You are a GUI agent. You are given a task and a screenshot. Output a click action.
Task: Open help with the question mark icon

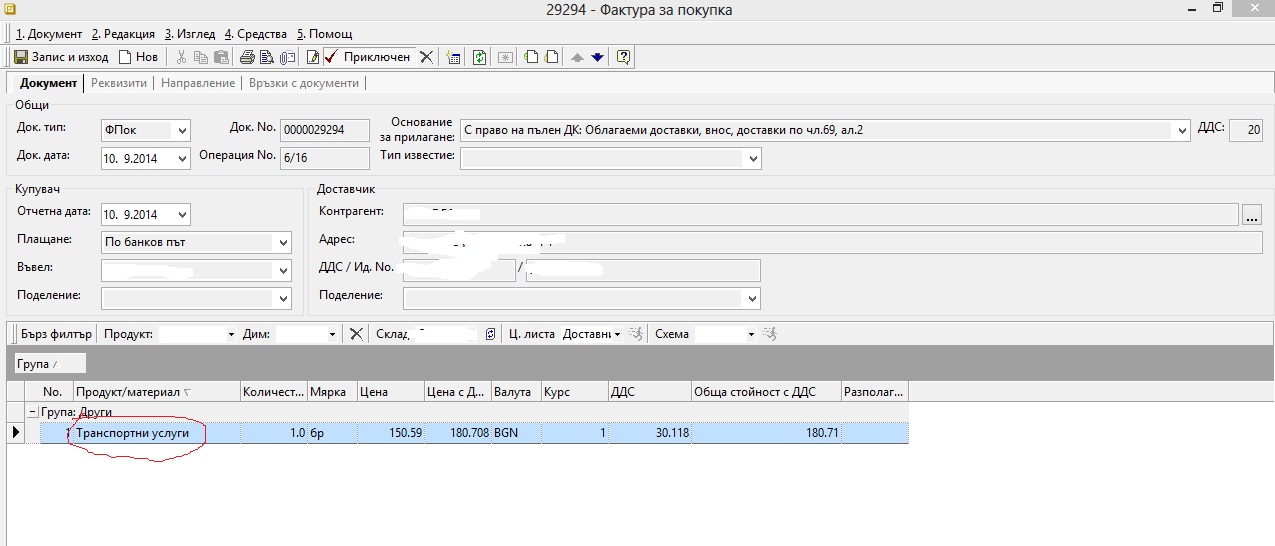tap(624, 57)
